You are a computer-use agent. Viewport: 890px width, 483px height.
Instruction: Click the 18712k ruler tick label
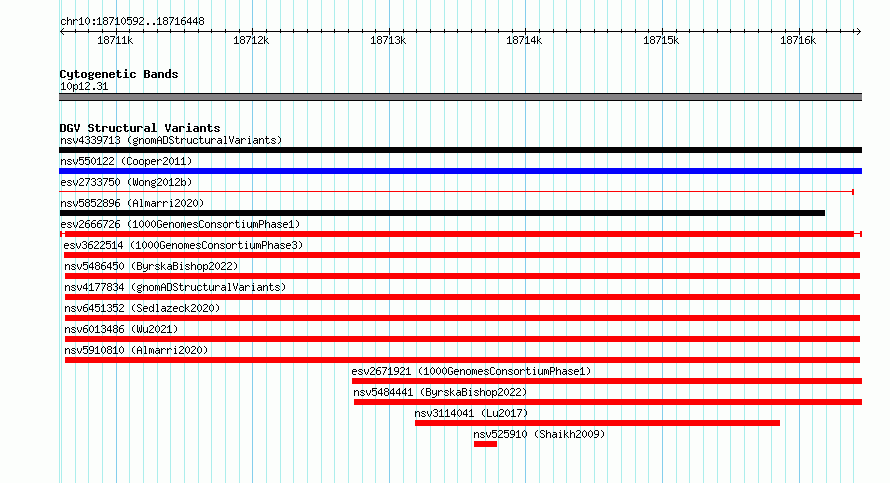251,40
